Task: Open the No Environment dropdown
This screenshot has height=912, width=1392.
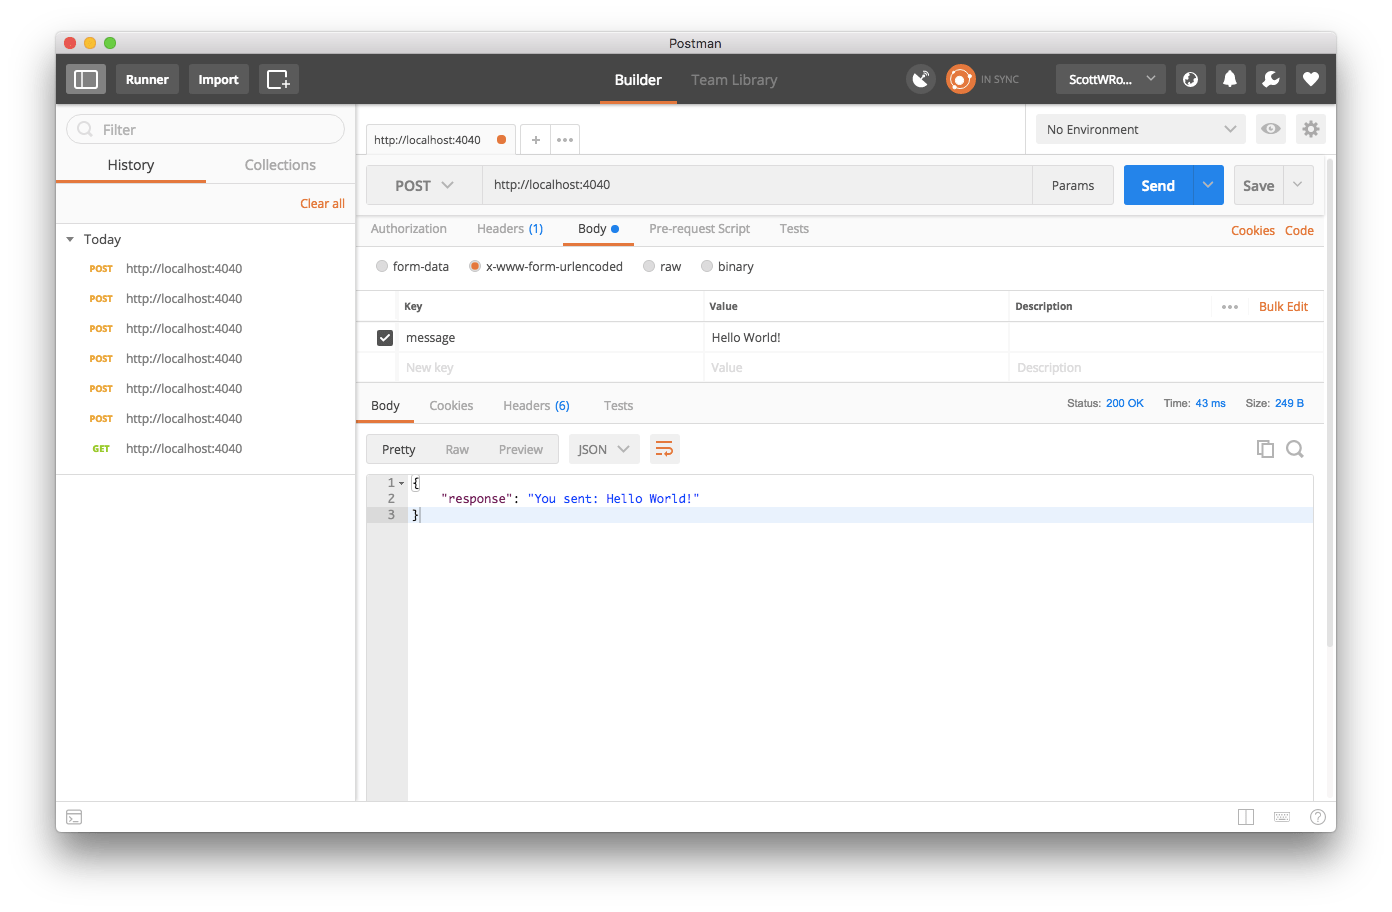Action: pyautogui.click(x=1138, y=129)
